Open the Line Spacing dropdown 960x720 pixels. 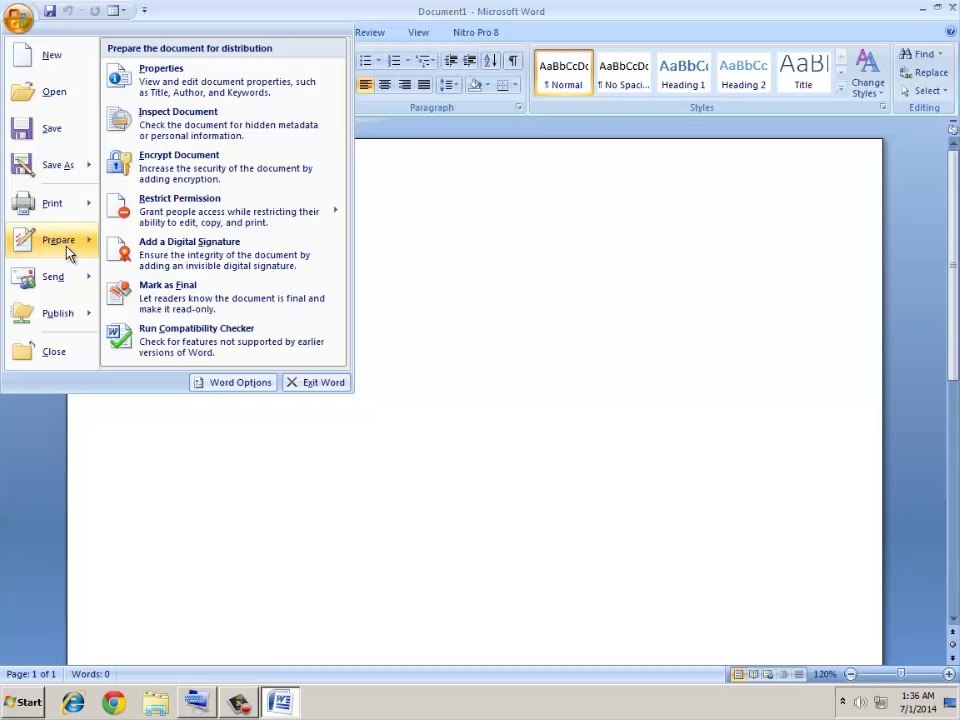pyautogui.click(x=449, y=85)
